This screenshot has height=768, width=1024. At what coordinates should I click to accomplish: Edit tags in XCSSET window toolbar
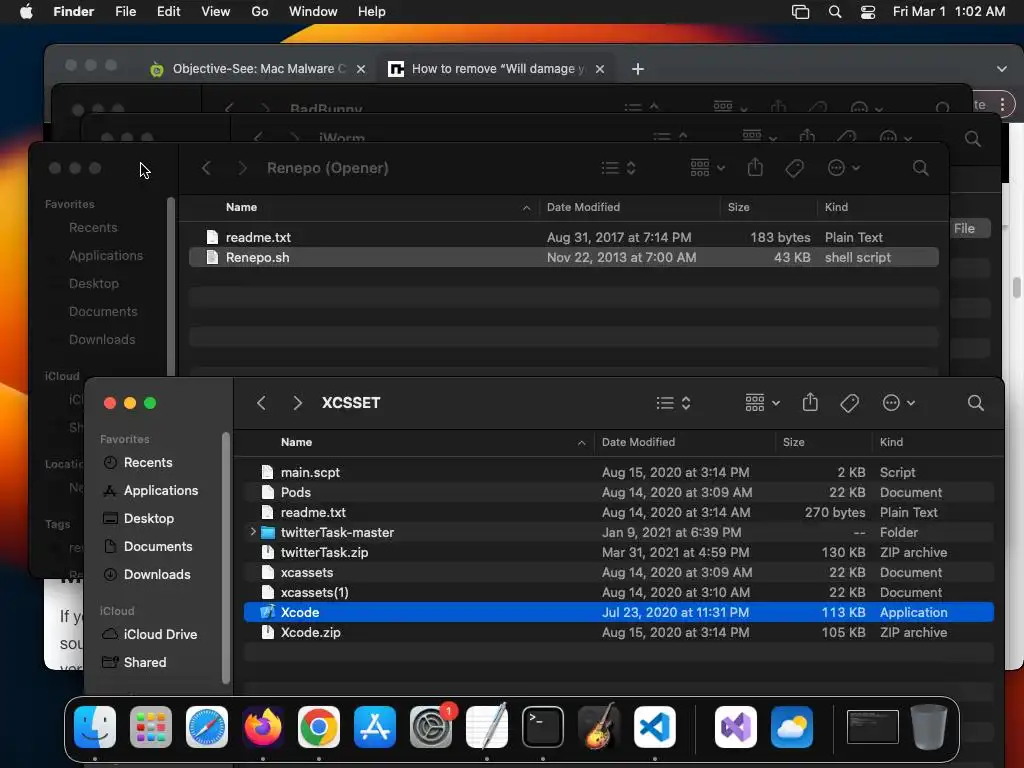coord(849,403)
